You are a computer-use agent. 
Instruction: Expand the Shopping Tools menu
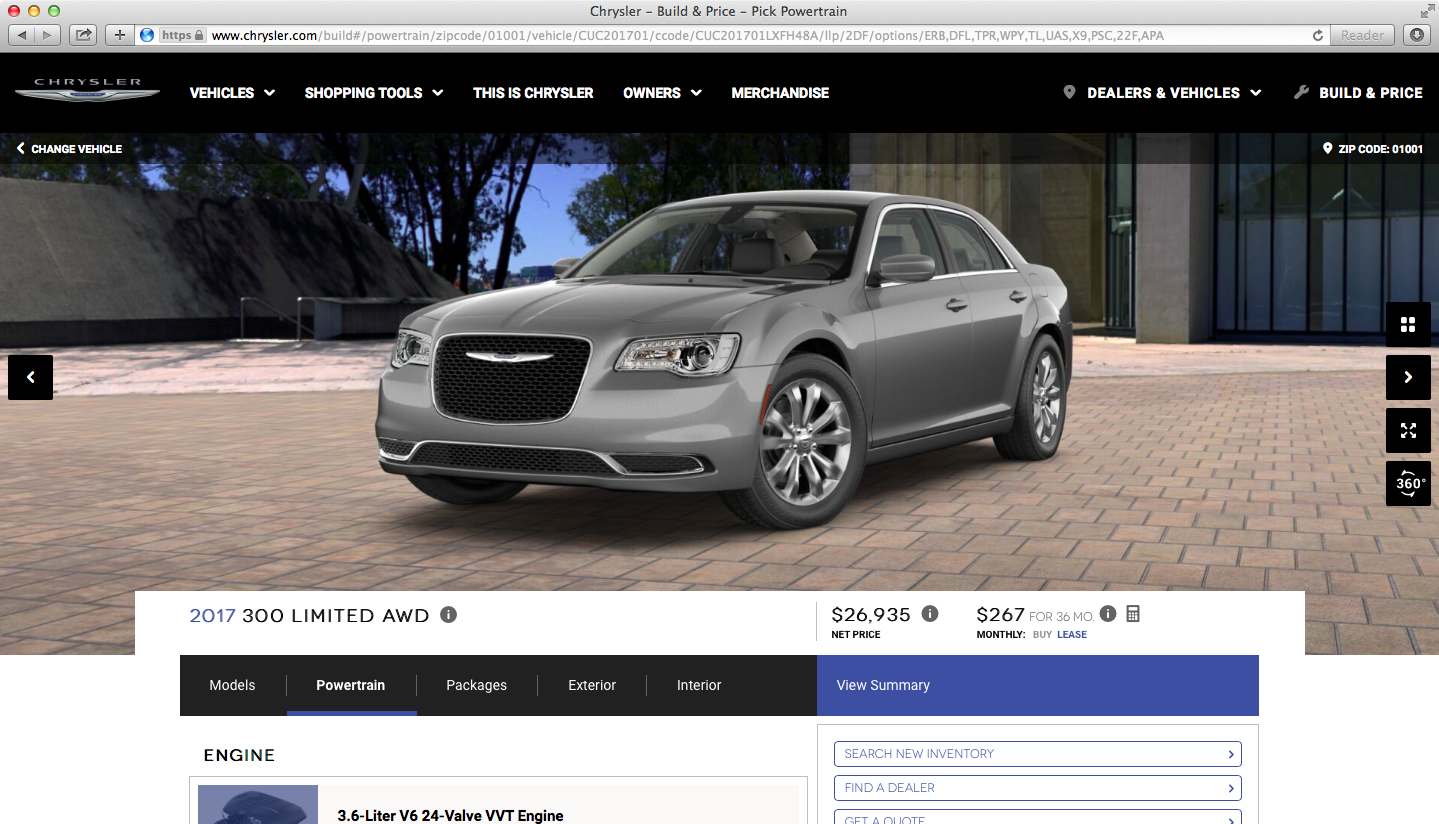[x=374, y=92]
